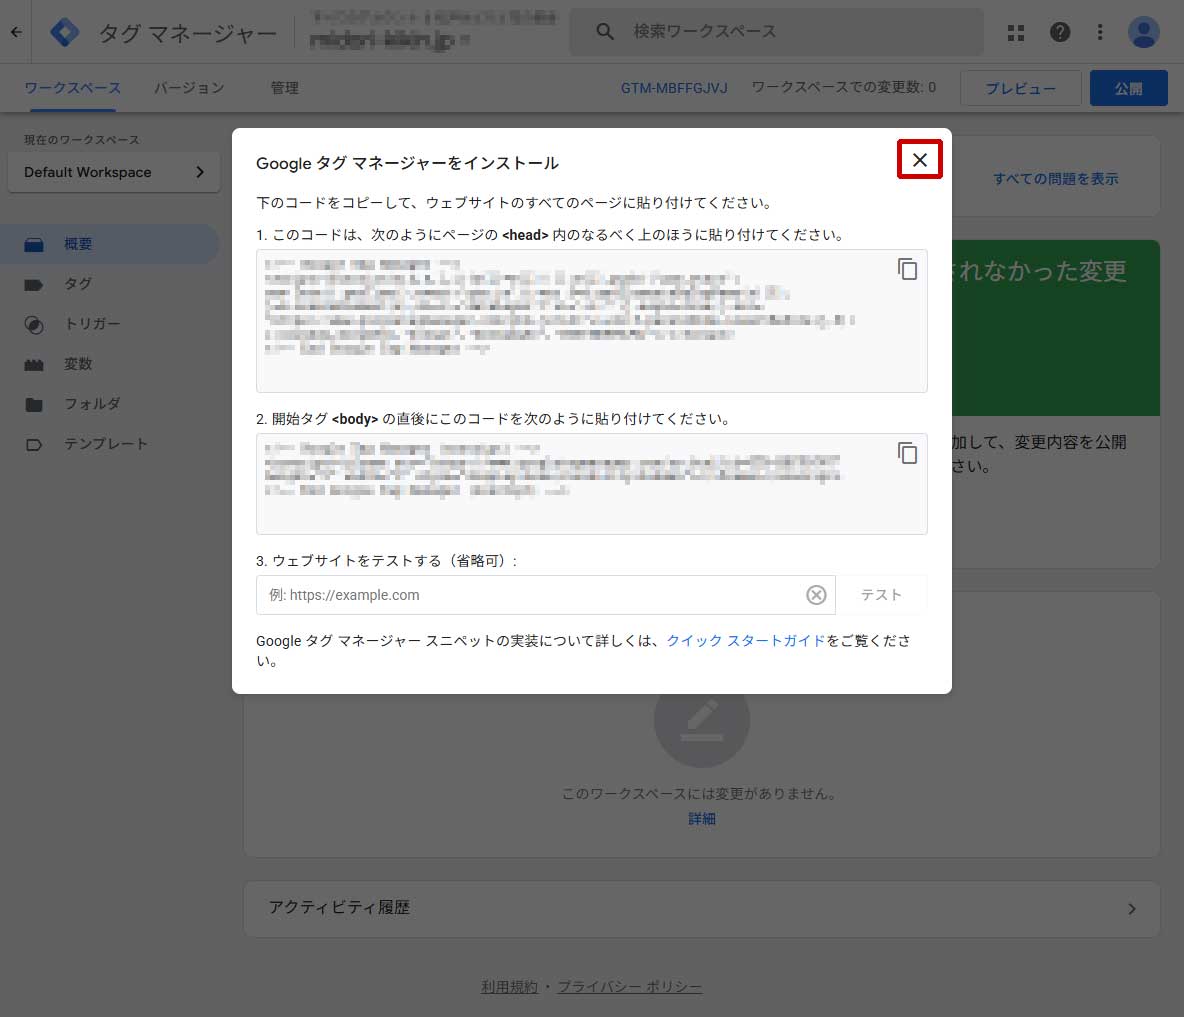Click the head code snippet box
Image resolution: width=1184 pixels, height=1017 pixels.
[592, 321]
